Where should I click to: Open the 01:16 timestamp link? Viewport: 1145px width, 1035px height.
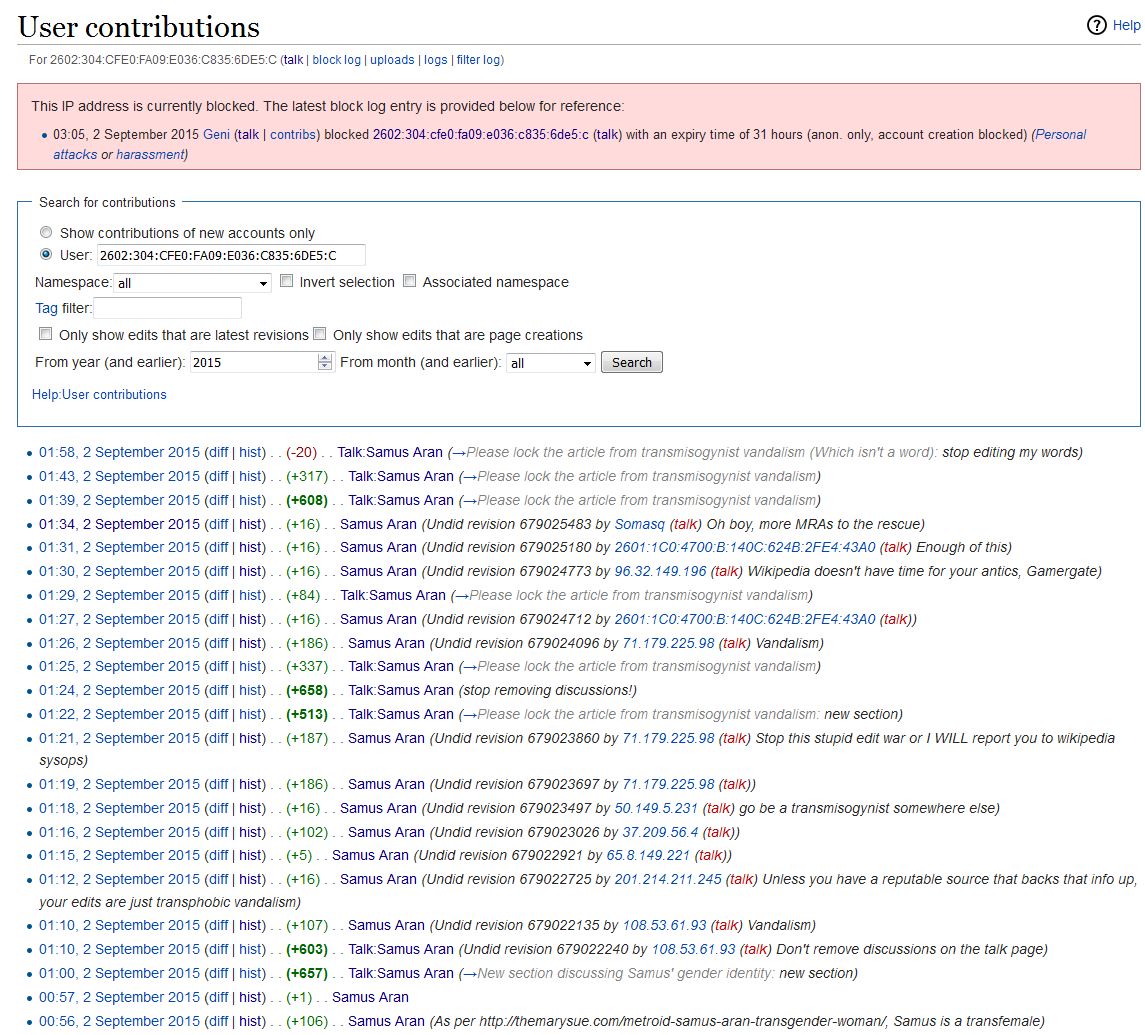point(119,833)
